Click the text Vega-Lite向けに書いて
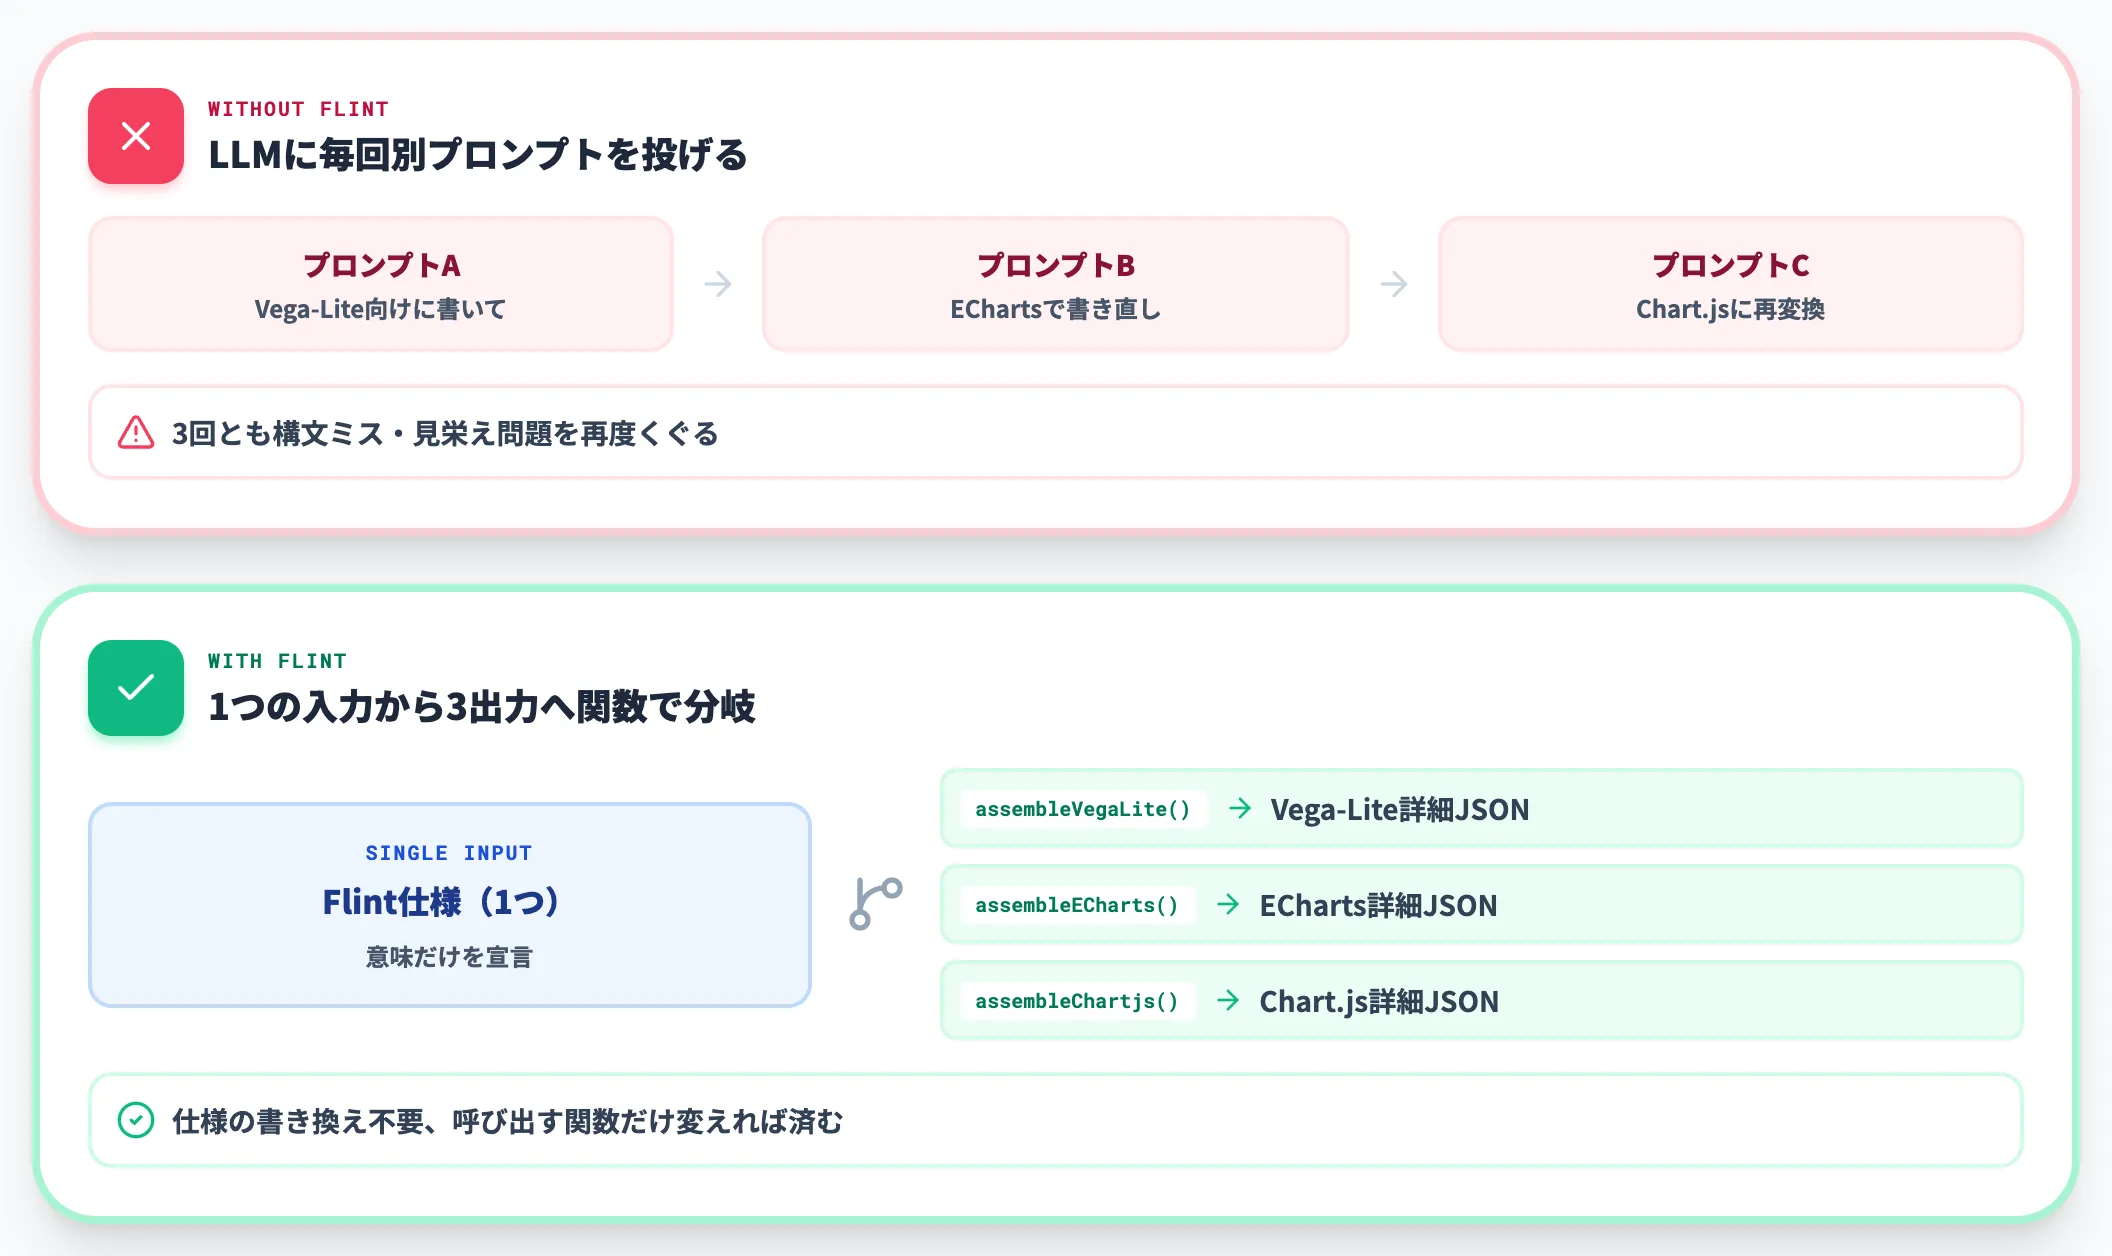 380,310
